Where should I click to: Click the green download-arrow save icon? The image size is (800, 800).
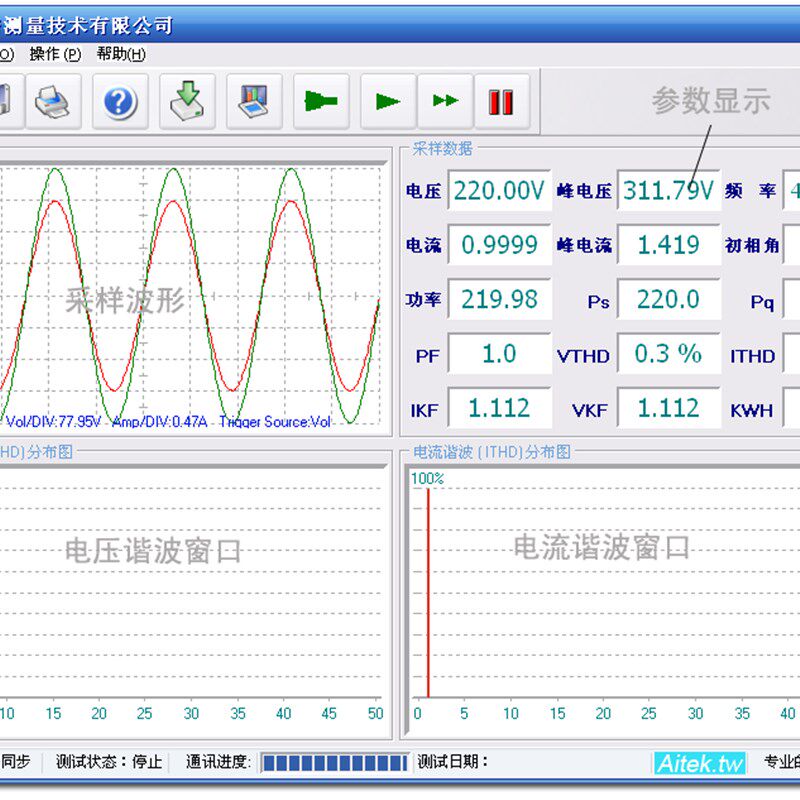pos(187,102)
